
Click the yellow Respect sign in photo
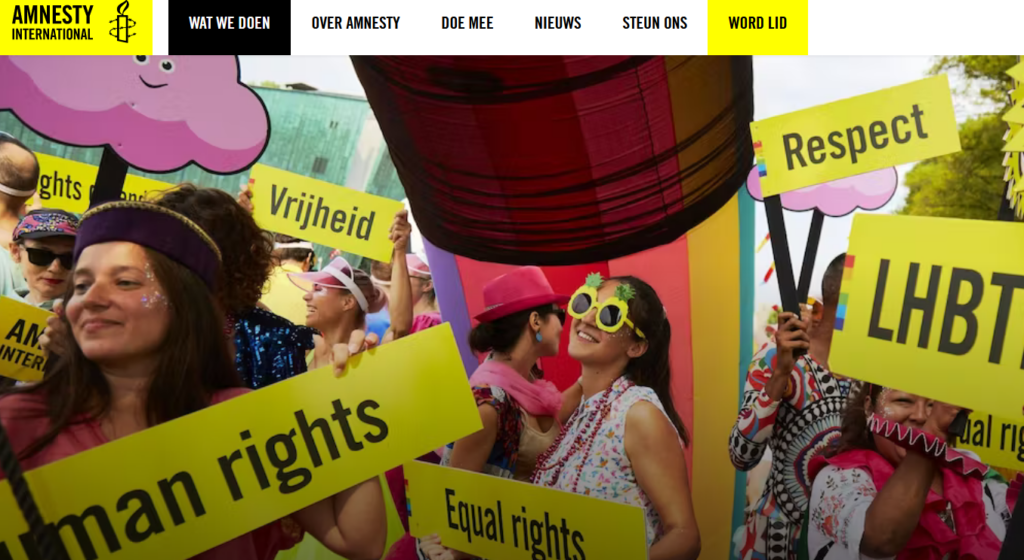coord(855,136)
